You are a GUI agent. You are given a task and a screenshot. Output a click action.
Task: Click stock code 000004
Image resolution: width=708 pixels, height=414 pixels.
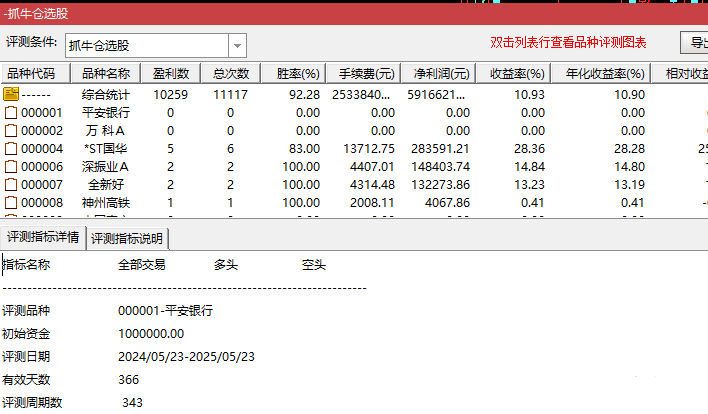[x=42, y=149]
